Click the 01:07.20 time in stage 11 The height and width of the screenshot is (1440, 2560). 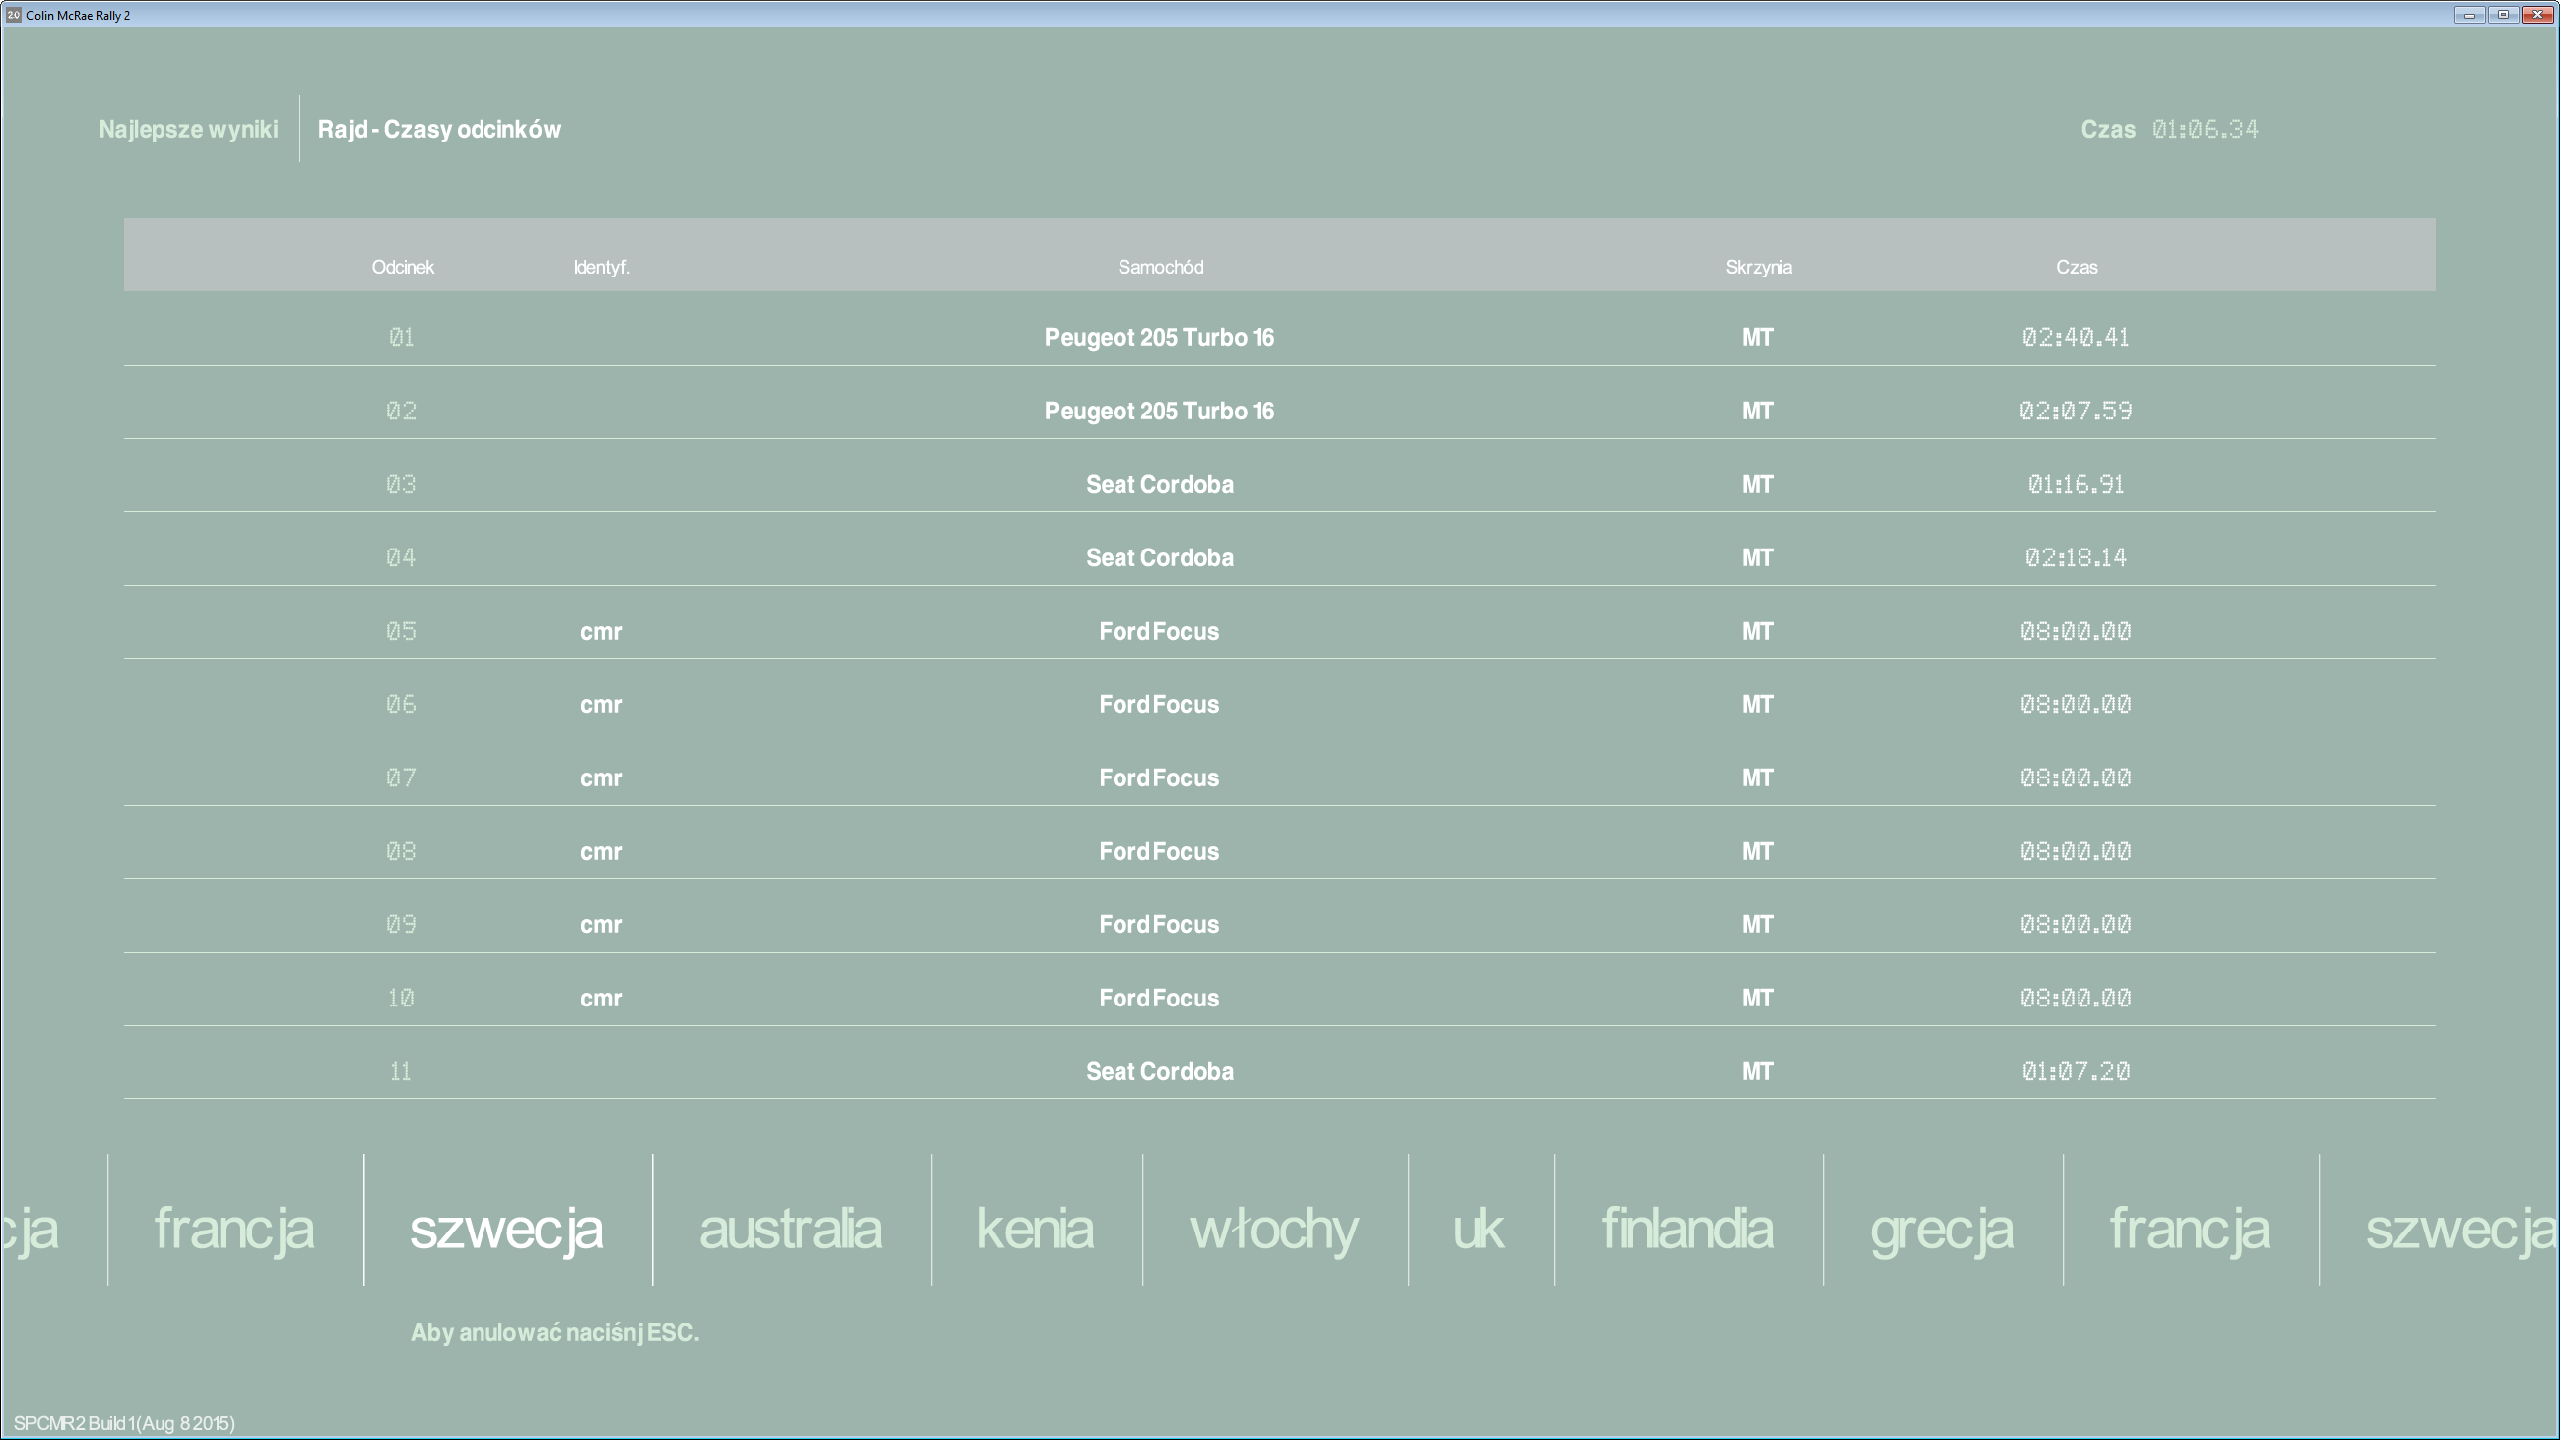pyautogui.click(x=2075, y=1071)
